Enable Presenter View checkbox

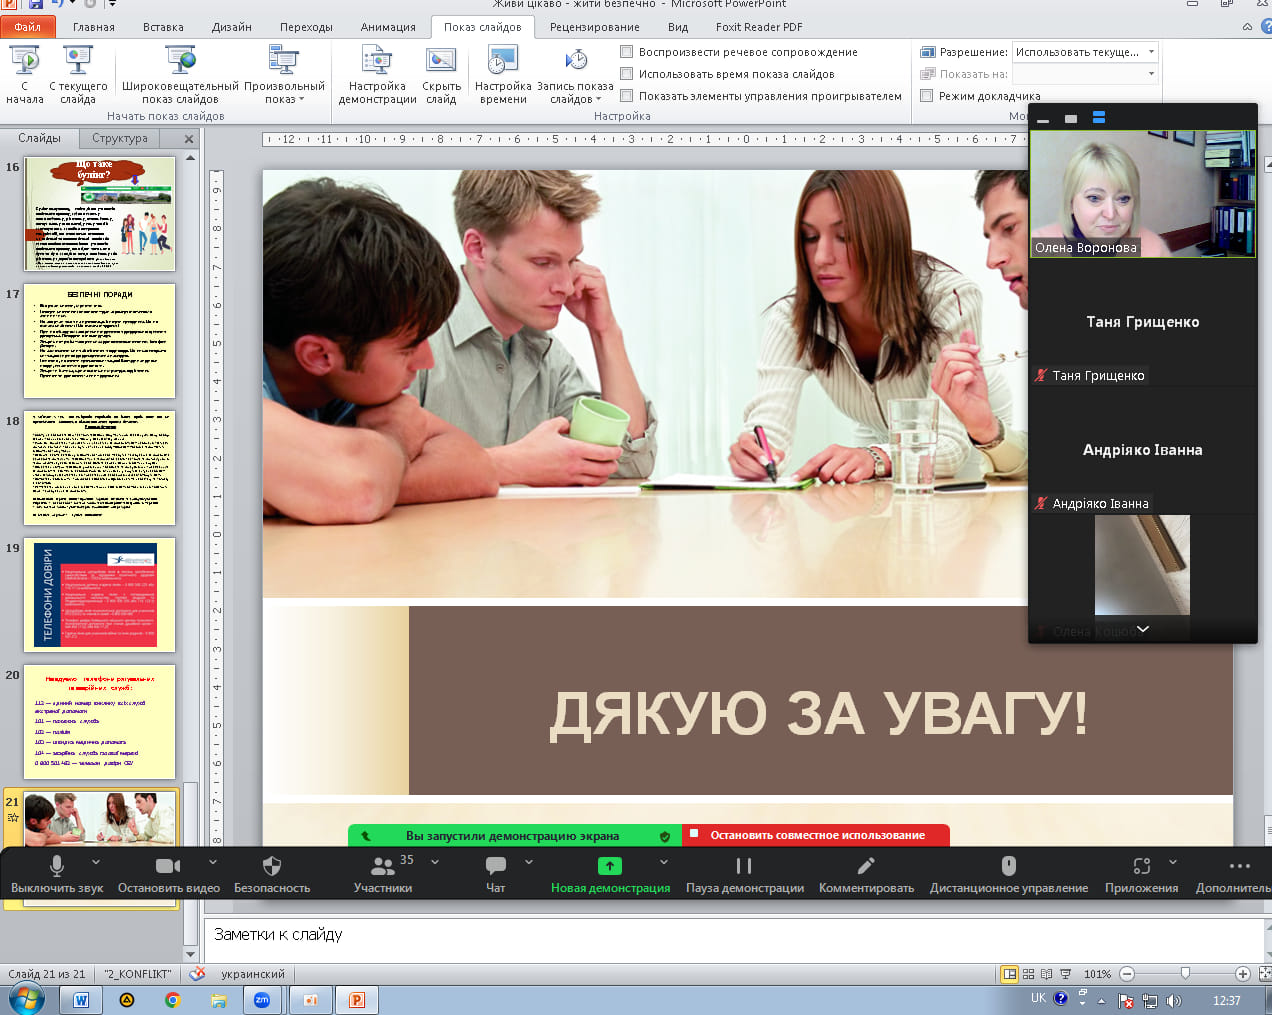click(x=927, y=96)
